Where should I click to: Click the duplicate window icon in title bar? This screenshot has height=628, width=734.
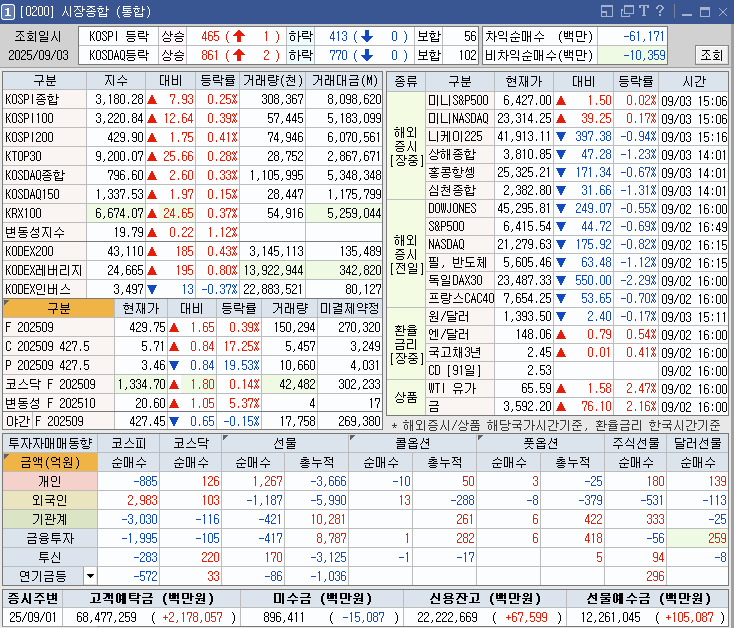coord(627,11)
